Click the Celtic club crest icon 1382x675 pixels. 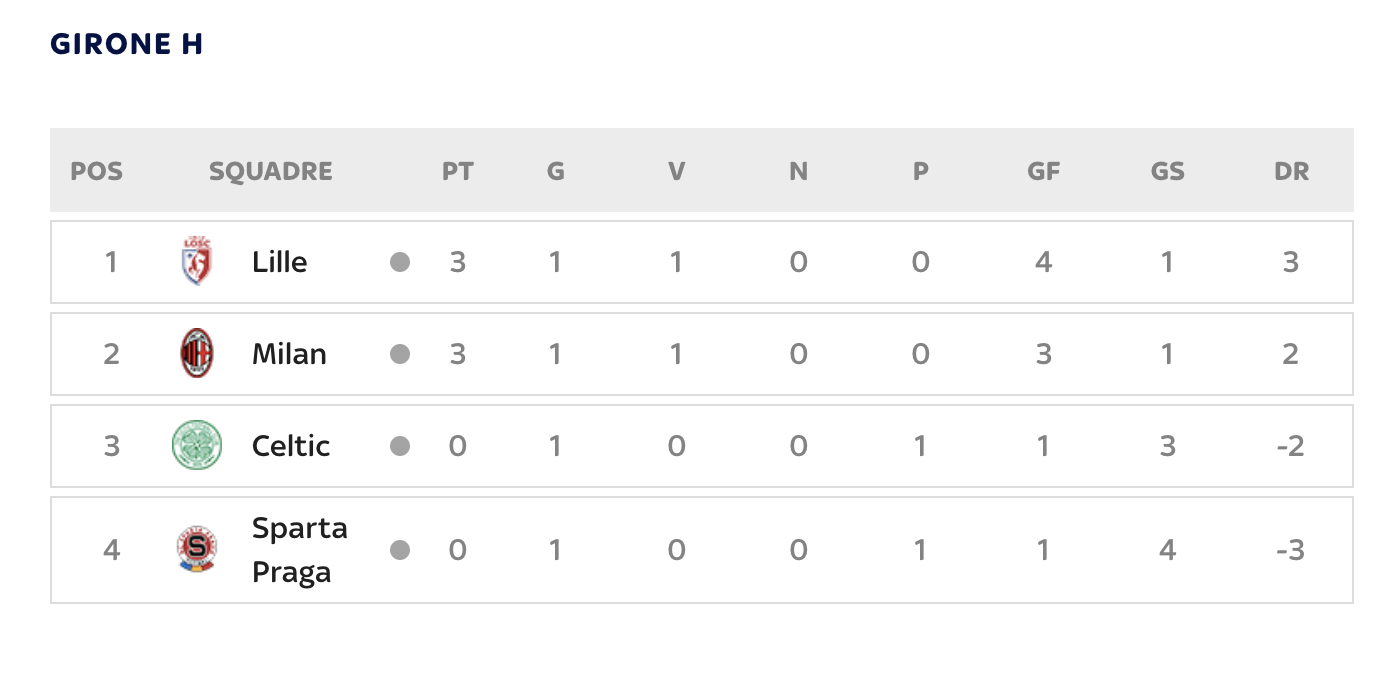click(196, 446)
